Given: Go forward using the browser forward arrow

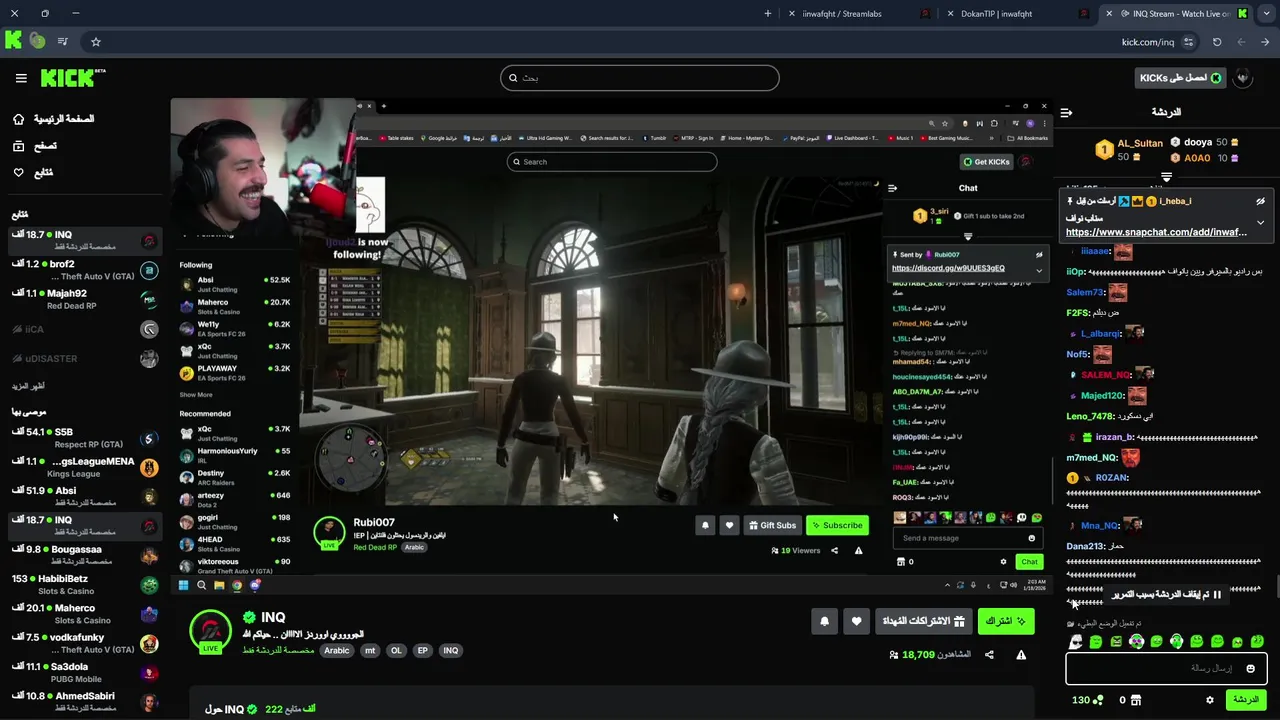Looking at the screenshot, I should (1241, 42).
